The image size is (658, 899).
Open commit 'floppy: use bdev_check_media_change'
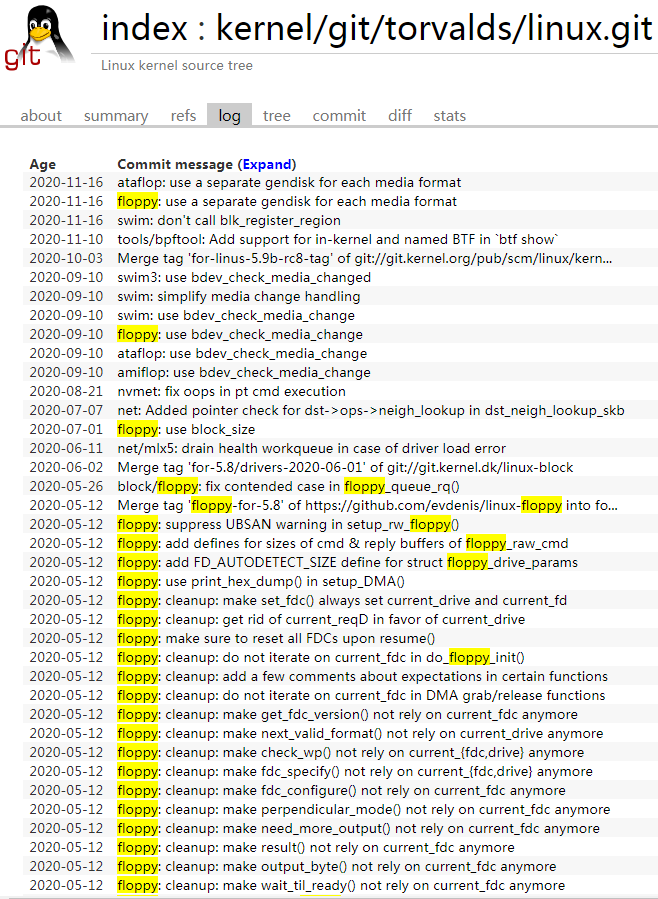(240, 334)
